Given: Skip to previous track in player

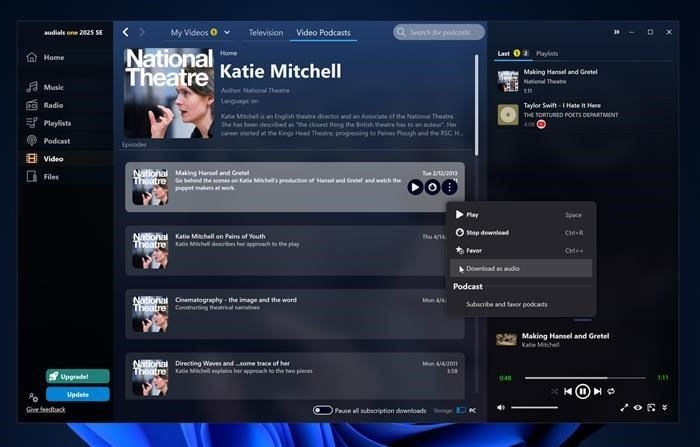Looking at the screenshot, I should [568, 391].
